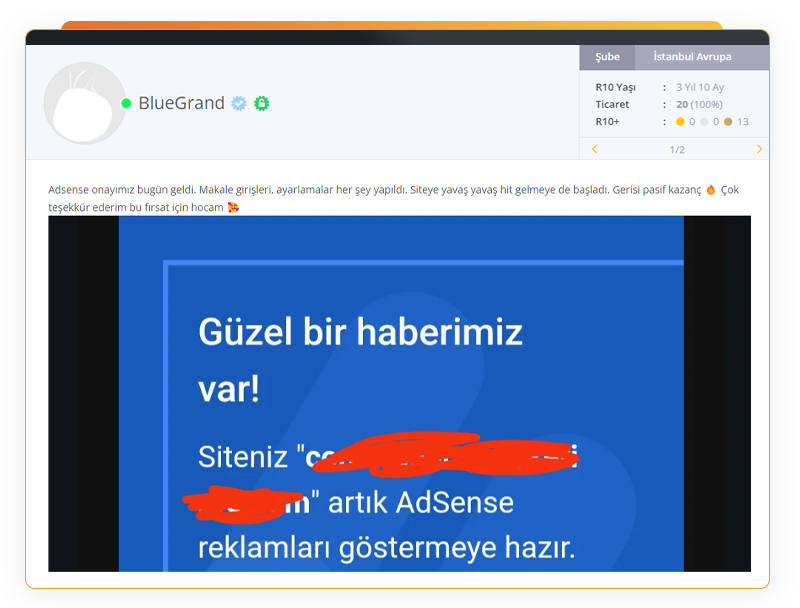This screenshot has height=608, width=800.
Task: Click the blue verified badge next to BlueGrand
Action: point(239,104)
